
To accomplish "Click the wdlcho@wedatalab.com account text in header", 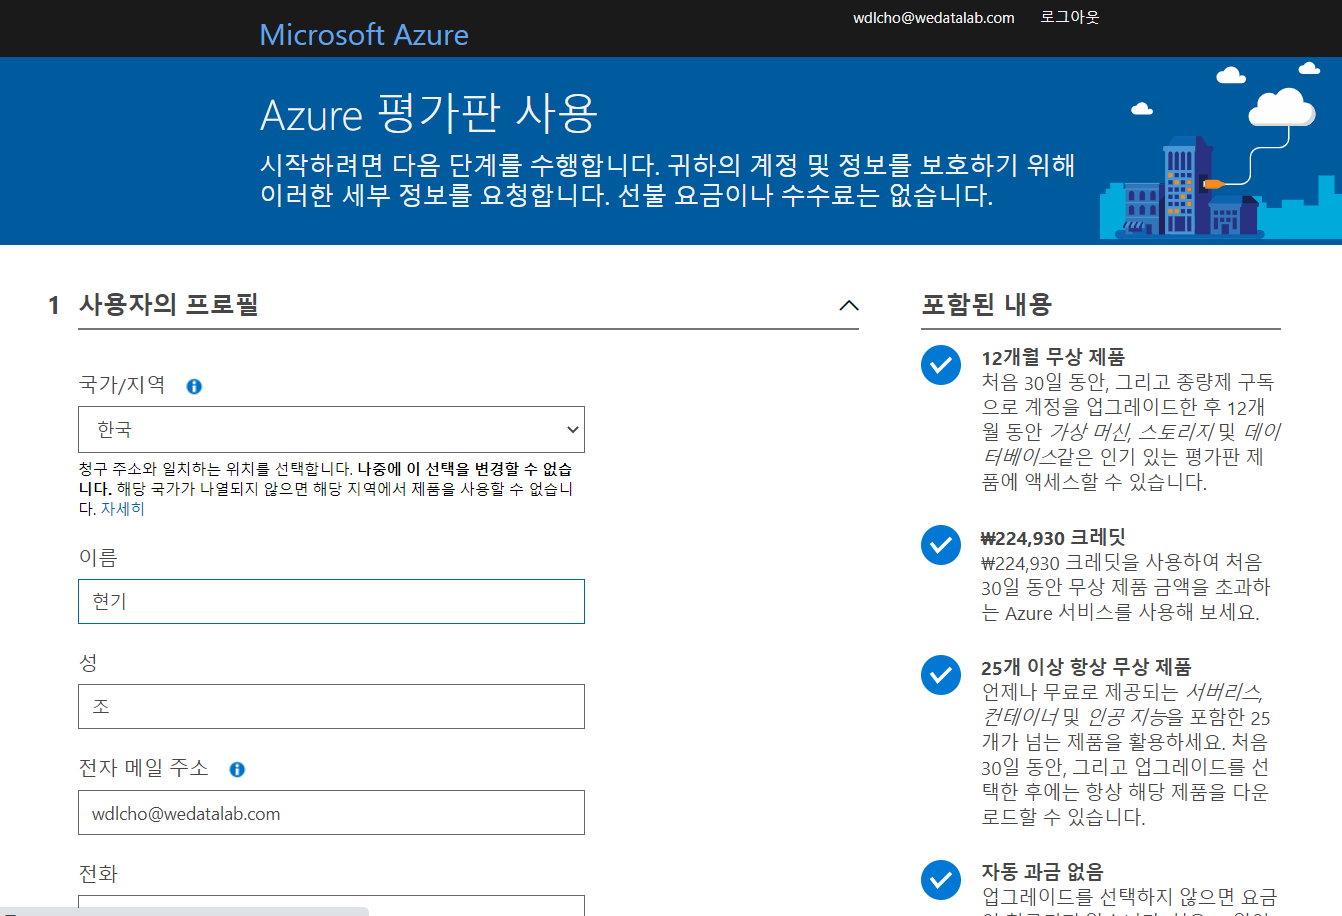I will (x=934, y=18).
